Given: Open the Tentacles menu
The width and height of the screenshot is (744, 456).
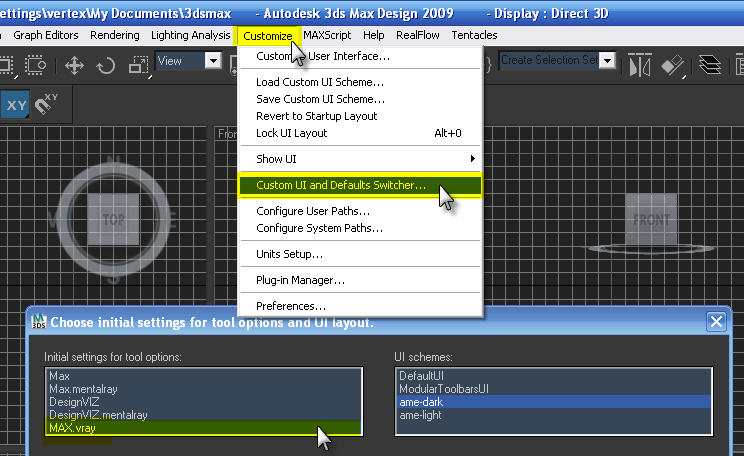Looking at the screenshot, I should point(474,35).
